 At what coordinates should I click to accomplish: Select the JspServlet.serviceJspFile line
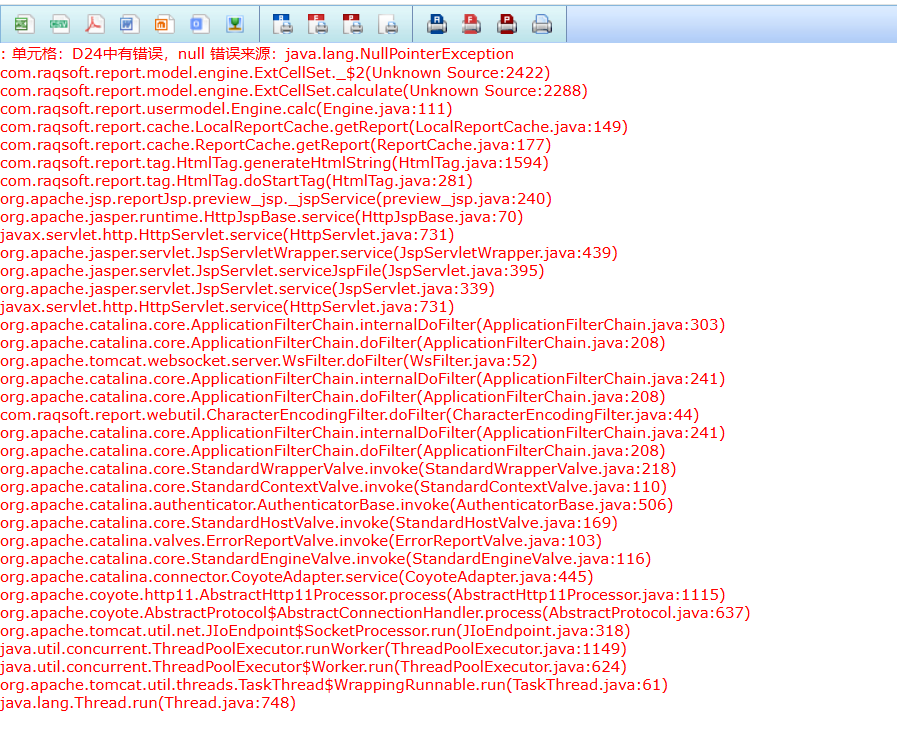272,271
